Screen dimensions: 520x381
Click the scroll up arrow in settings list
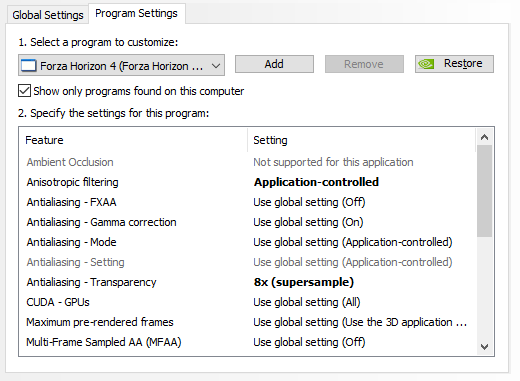pos(484,137)
